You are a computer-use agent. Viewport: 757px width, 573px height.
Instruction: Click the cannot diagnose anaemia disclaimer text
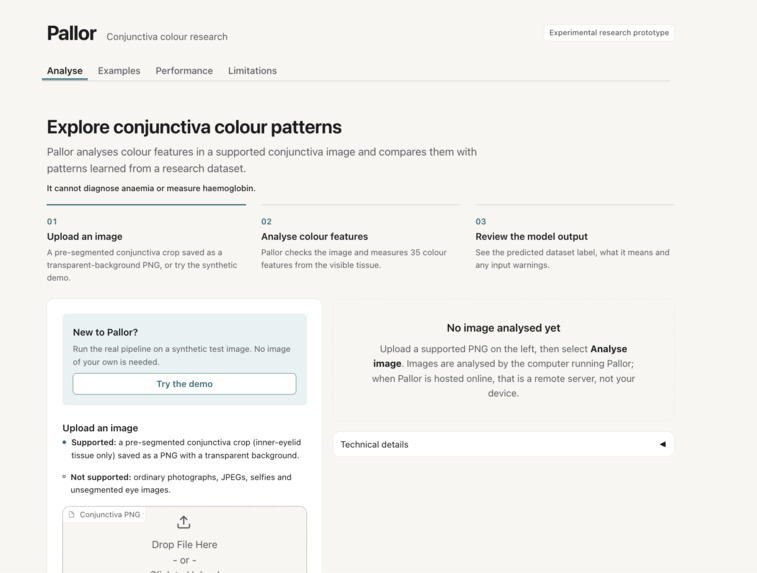coord(151,188)
